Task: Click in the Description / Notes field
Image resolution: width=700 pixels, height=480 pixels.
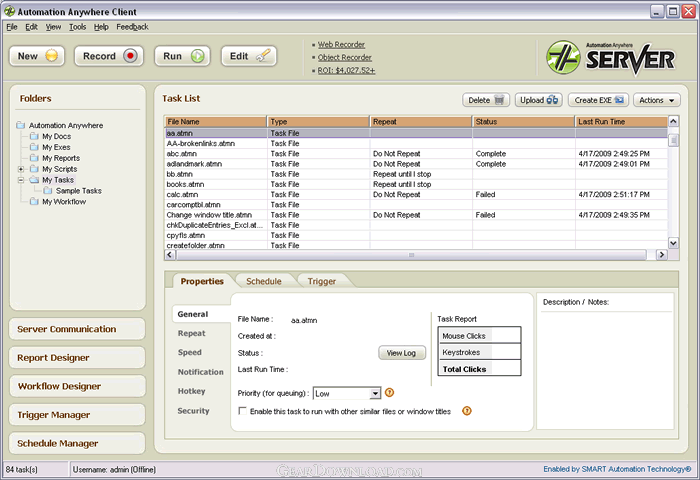Action: [x=605, y=370]
